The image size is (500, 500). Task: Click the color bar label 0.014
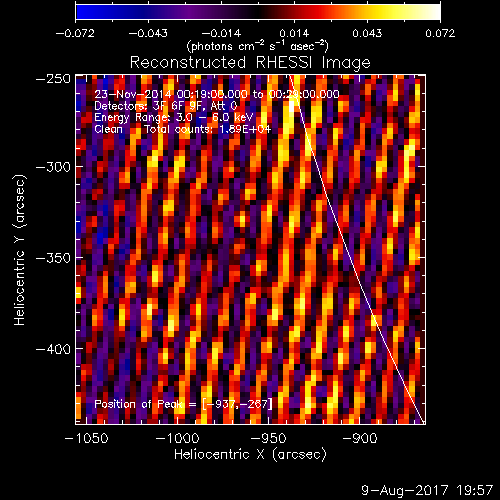click(x=294, y=33)
